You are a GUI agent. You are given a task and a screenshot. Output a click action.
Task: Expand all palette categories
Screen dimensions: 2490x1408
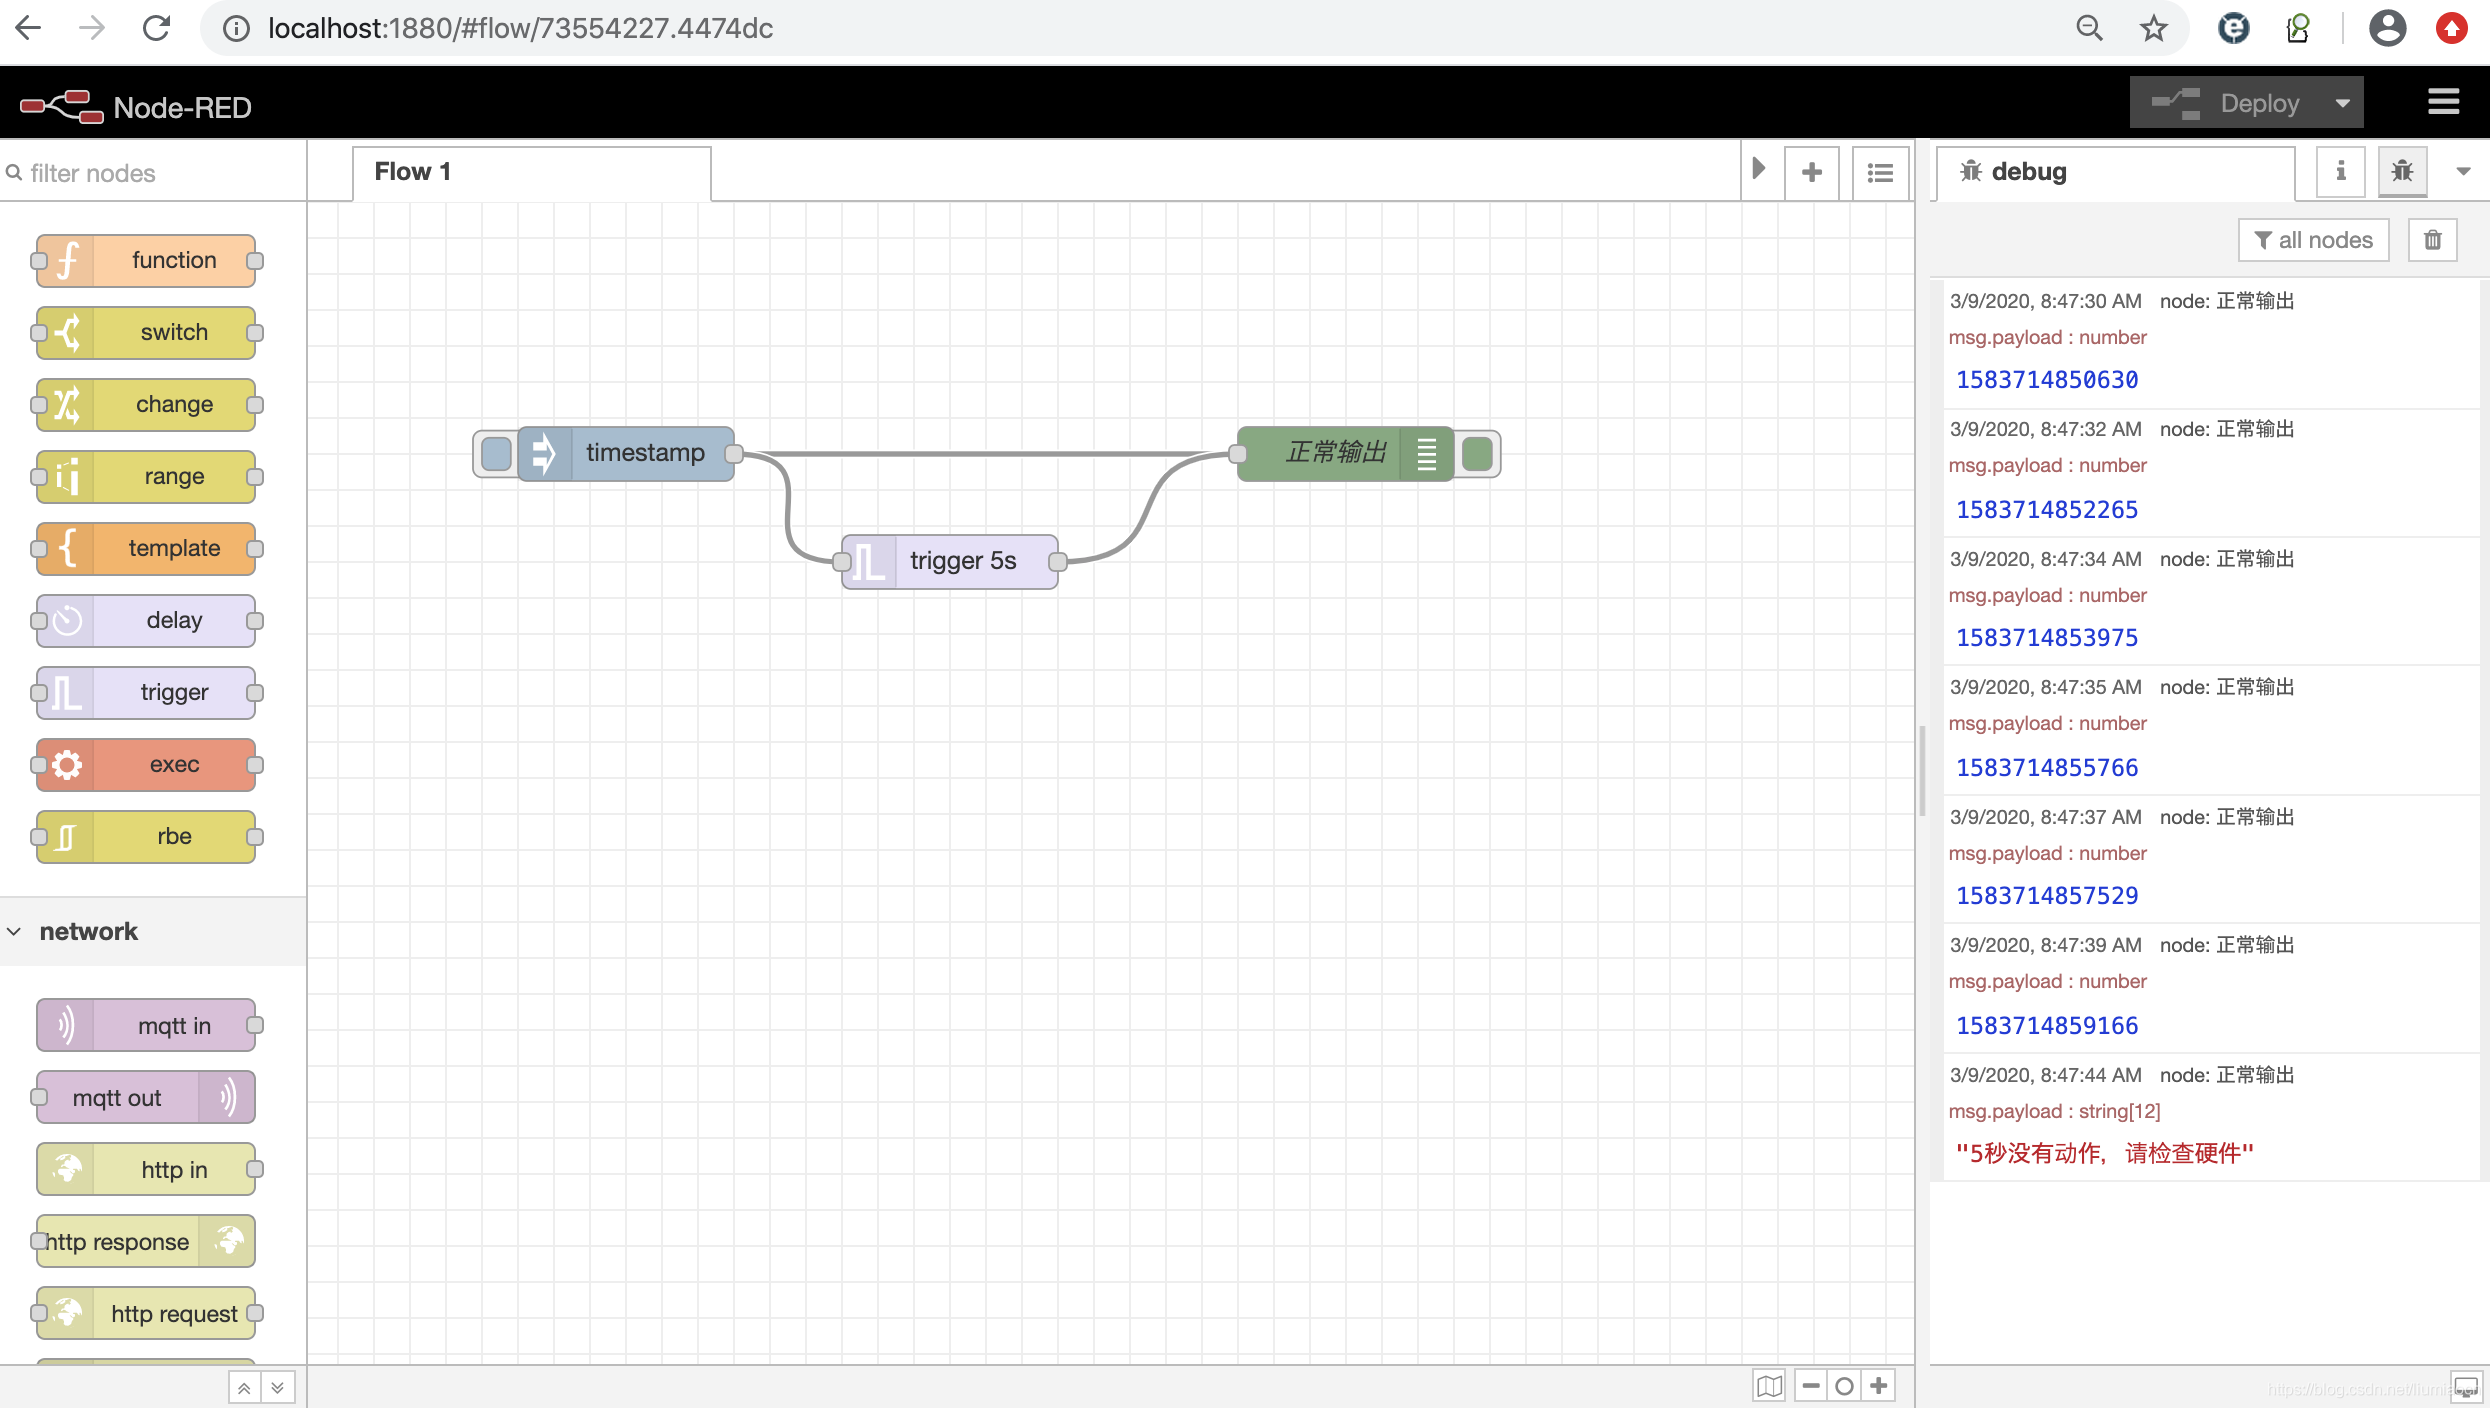point(278,1388)
